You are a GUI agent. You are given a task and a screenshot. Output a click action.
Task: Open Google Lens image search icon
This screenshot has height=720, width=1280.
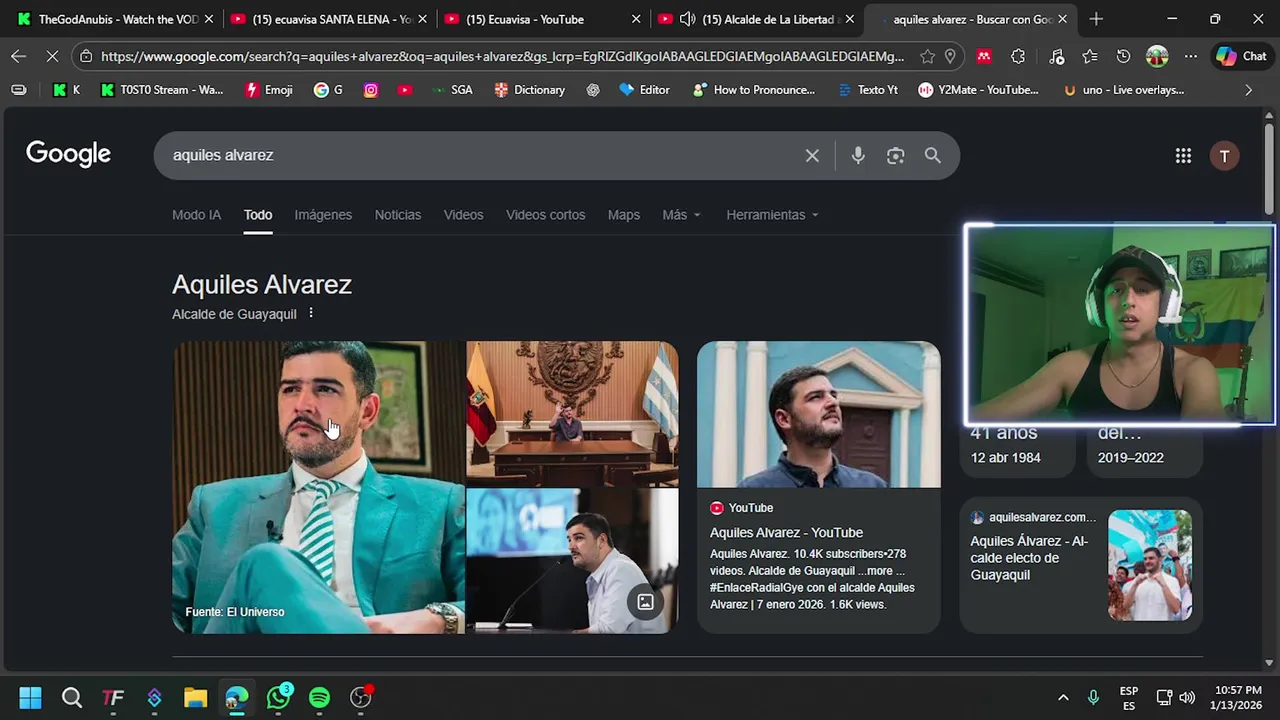click(895, 156)
